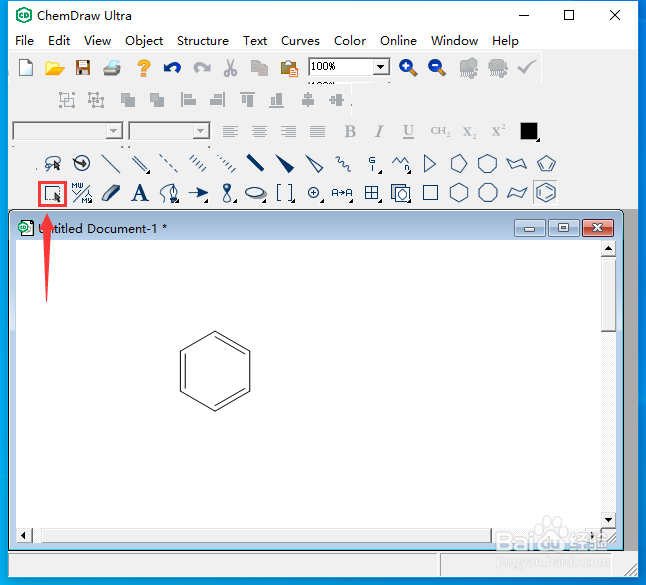This screenshot has height=585, width=646.
Task: Set right text alignment
Action: (288, 132)
